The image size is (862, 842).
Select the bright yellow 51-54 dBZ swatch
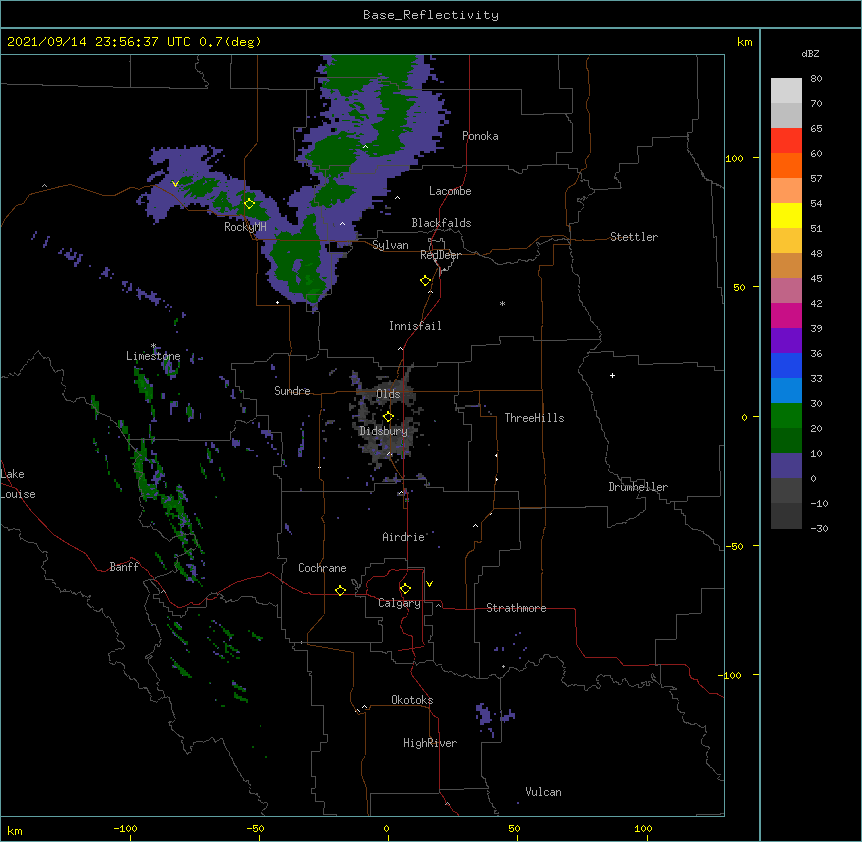786,215
